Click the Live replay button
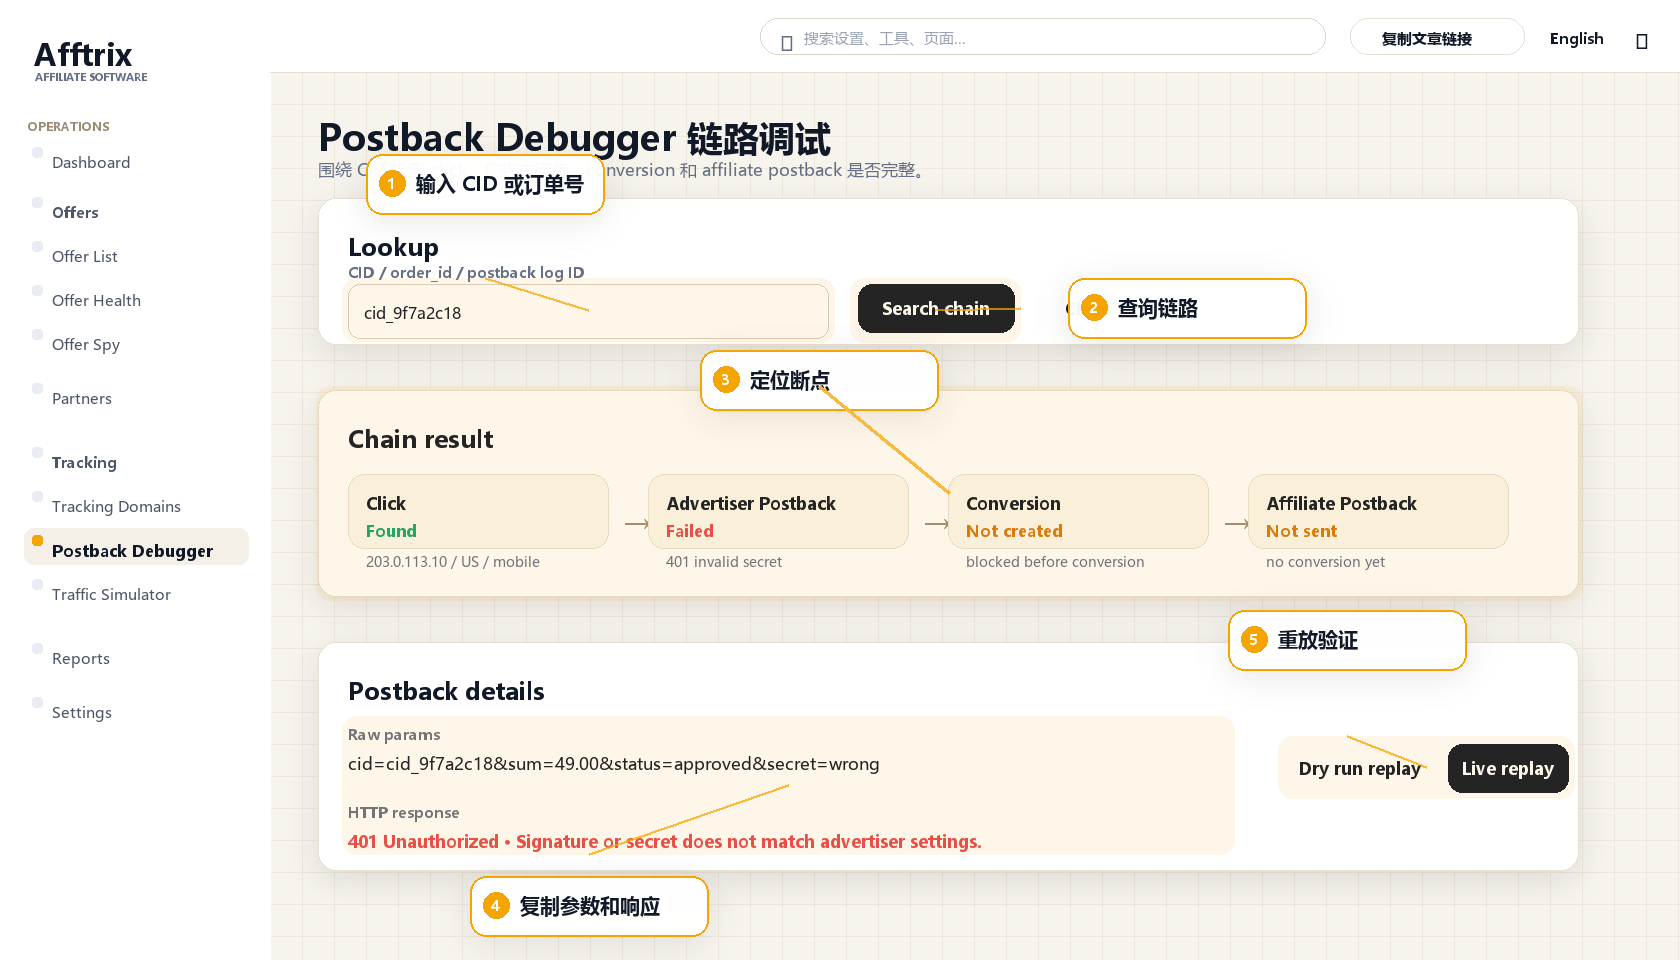 pyautogui.click(x=1508, y=768)
